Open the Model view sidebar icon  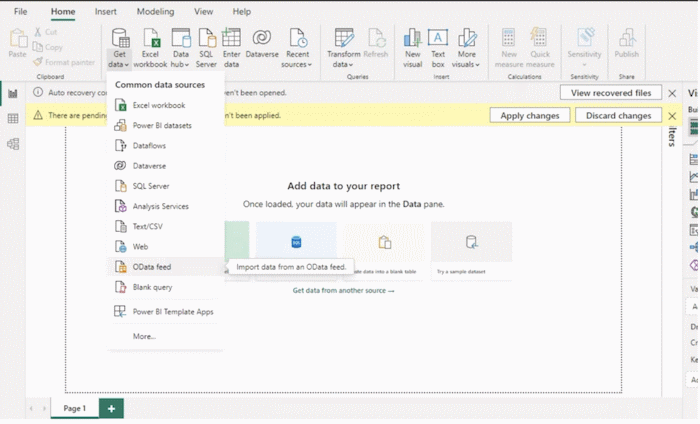tap(13, 144)
